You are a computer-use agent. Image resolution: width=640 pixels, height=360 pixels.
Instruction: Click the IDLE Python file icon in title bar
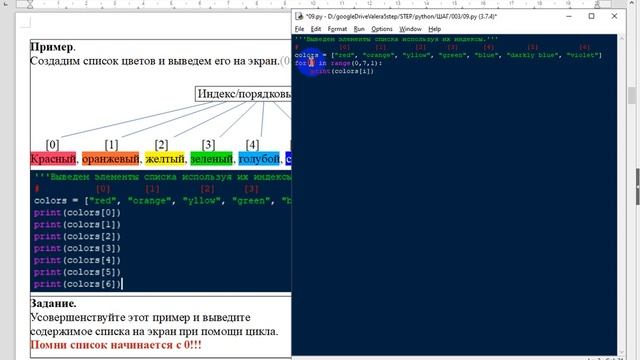click(299, 16)
